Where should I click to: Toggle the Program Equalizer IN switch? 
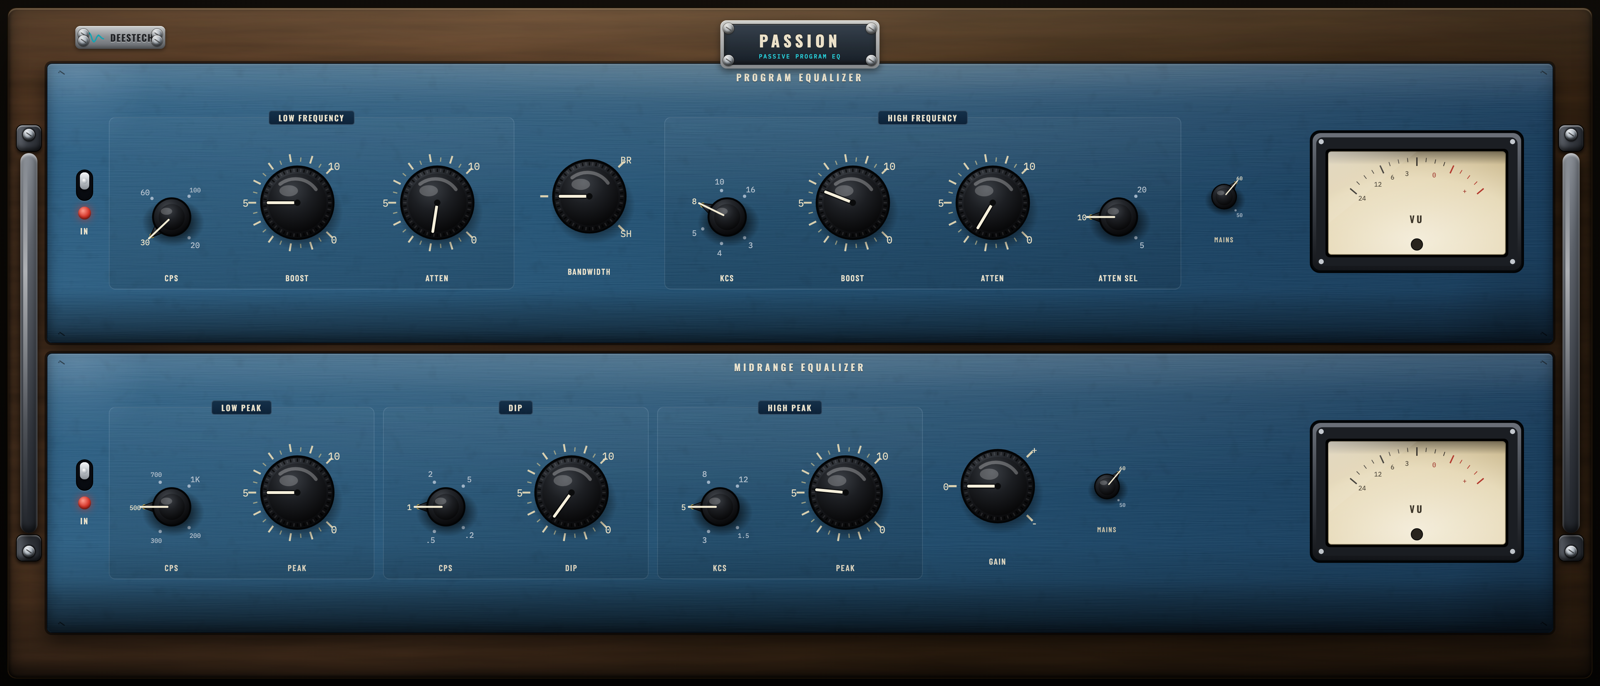pos(84,184)
